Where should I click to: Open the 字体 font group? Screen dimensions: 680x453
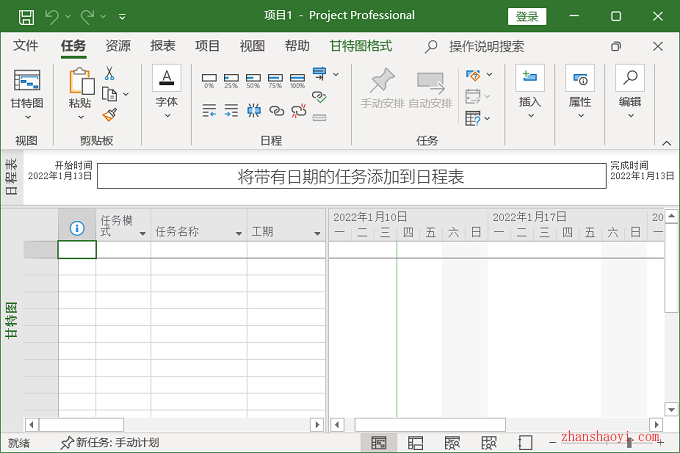pyautogui.click(x=167, y=91)
